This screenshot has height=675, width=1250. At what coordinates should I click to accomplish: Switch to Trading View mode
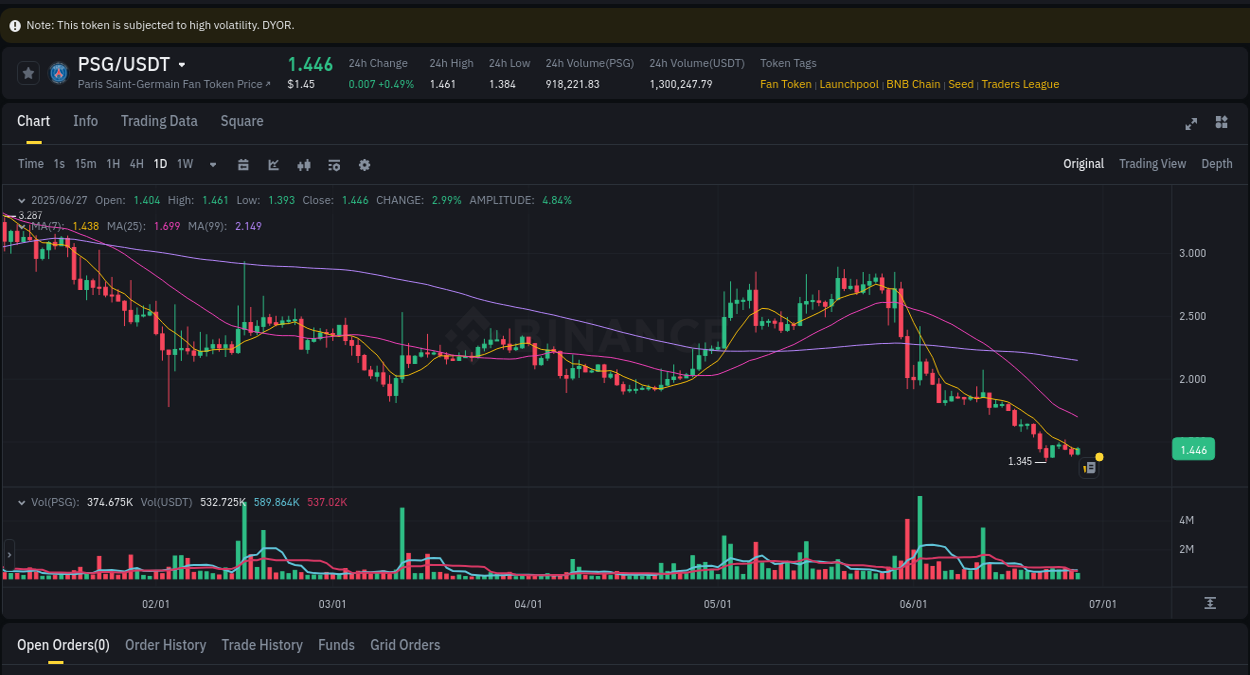pyautogui.click(x=1152, y=163)
